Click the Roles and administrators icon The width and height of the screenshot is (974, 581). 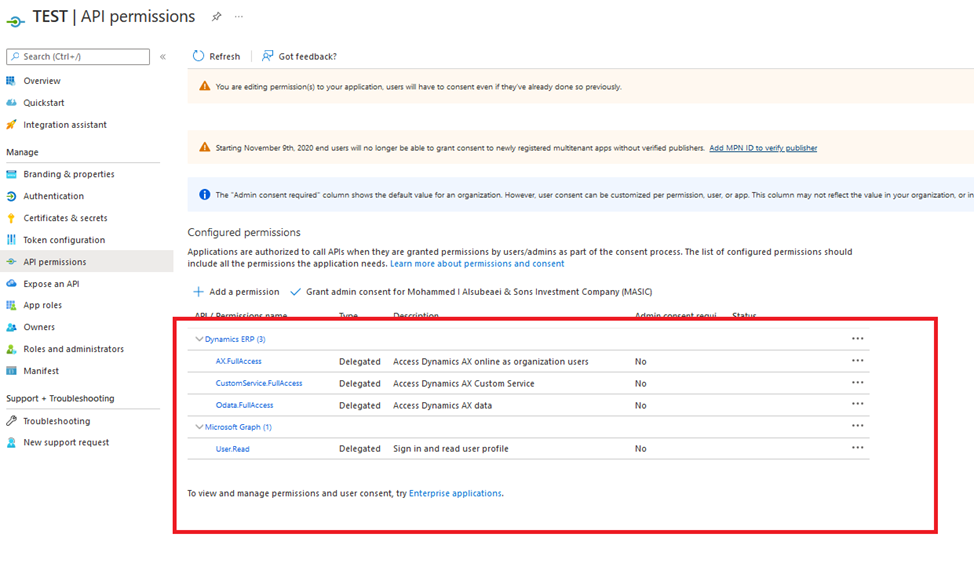tap(11, 349)
